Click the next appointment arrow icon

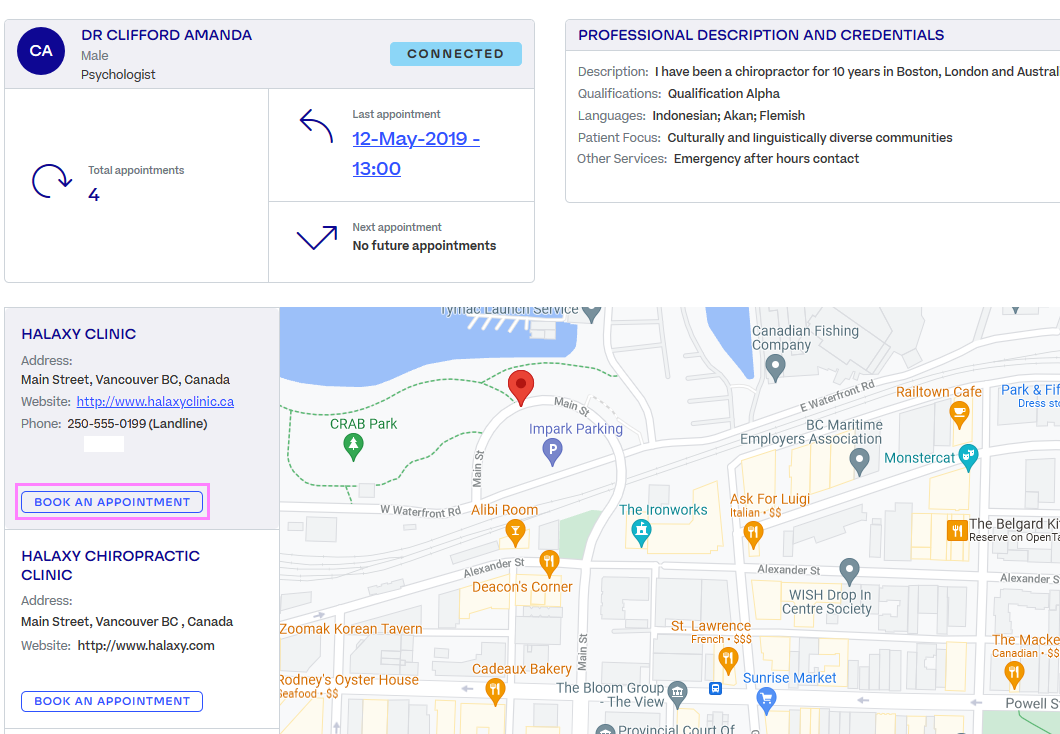pyautogui.click(x=316, y=238)
